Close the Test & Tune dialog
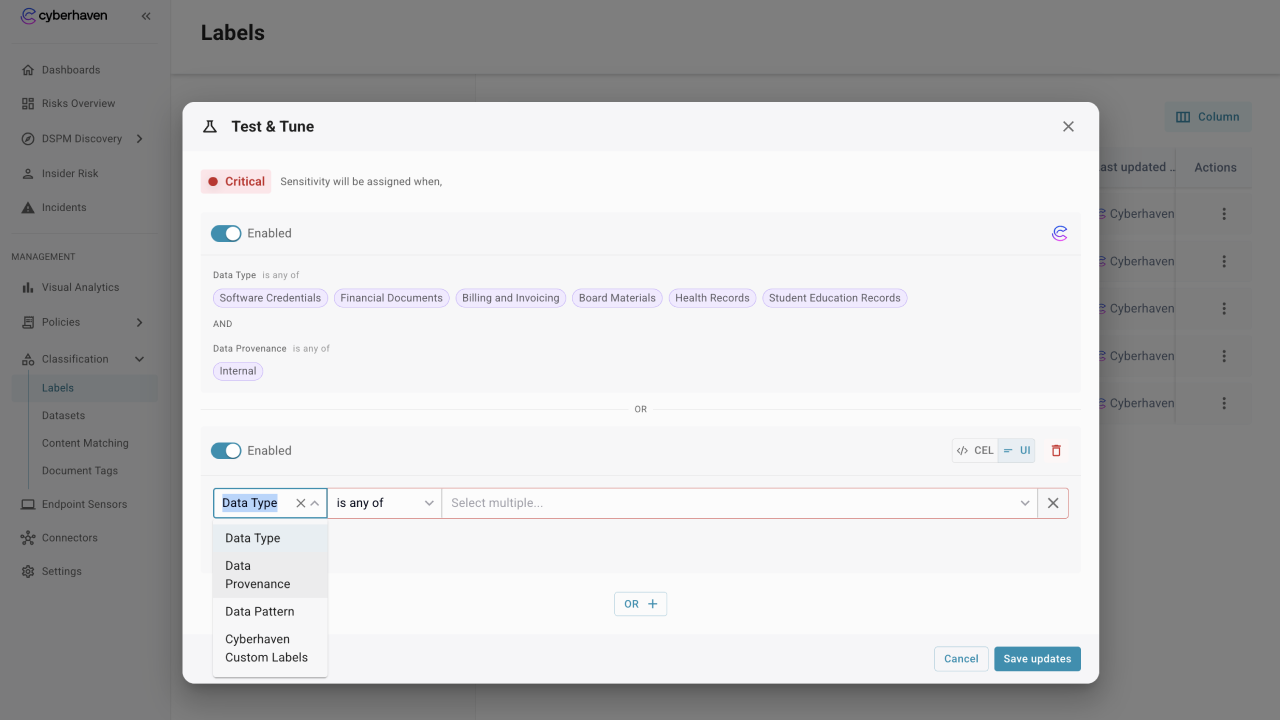Viewport: 1280px width, 720px height. (1068, 127)
